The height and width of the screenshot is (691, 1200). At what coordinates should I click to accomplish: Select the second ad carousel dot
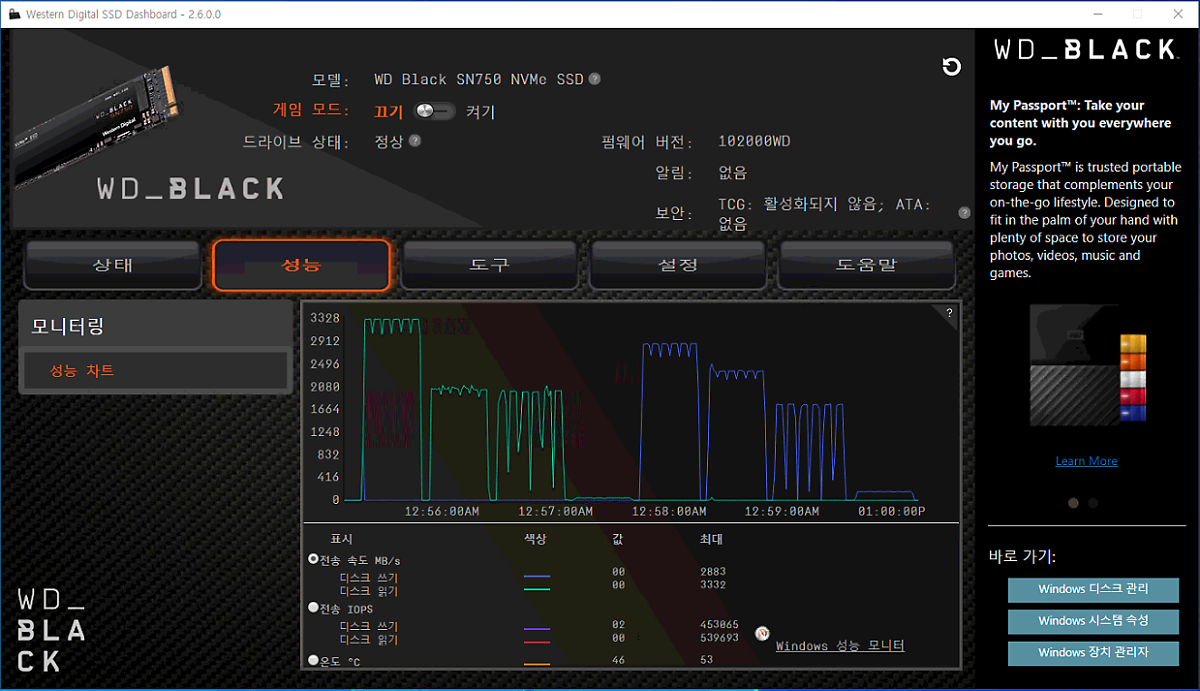point(1093,503)
